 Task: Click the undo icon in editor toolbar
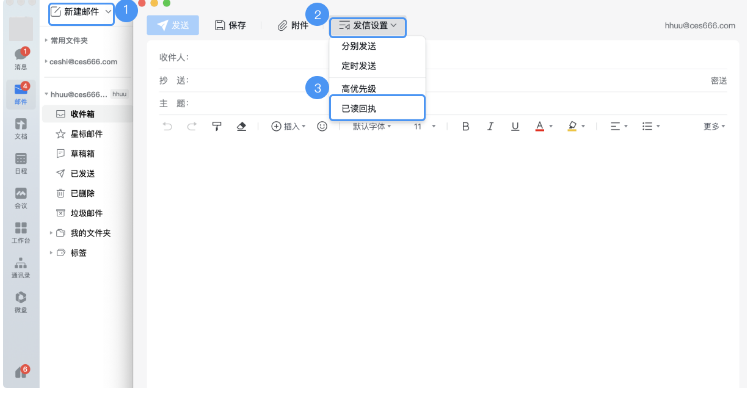click(x=167, y=126)
